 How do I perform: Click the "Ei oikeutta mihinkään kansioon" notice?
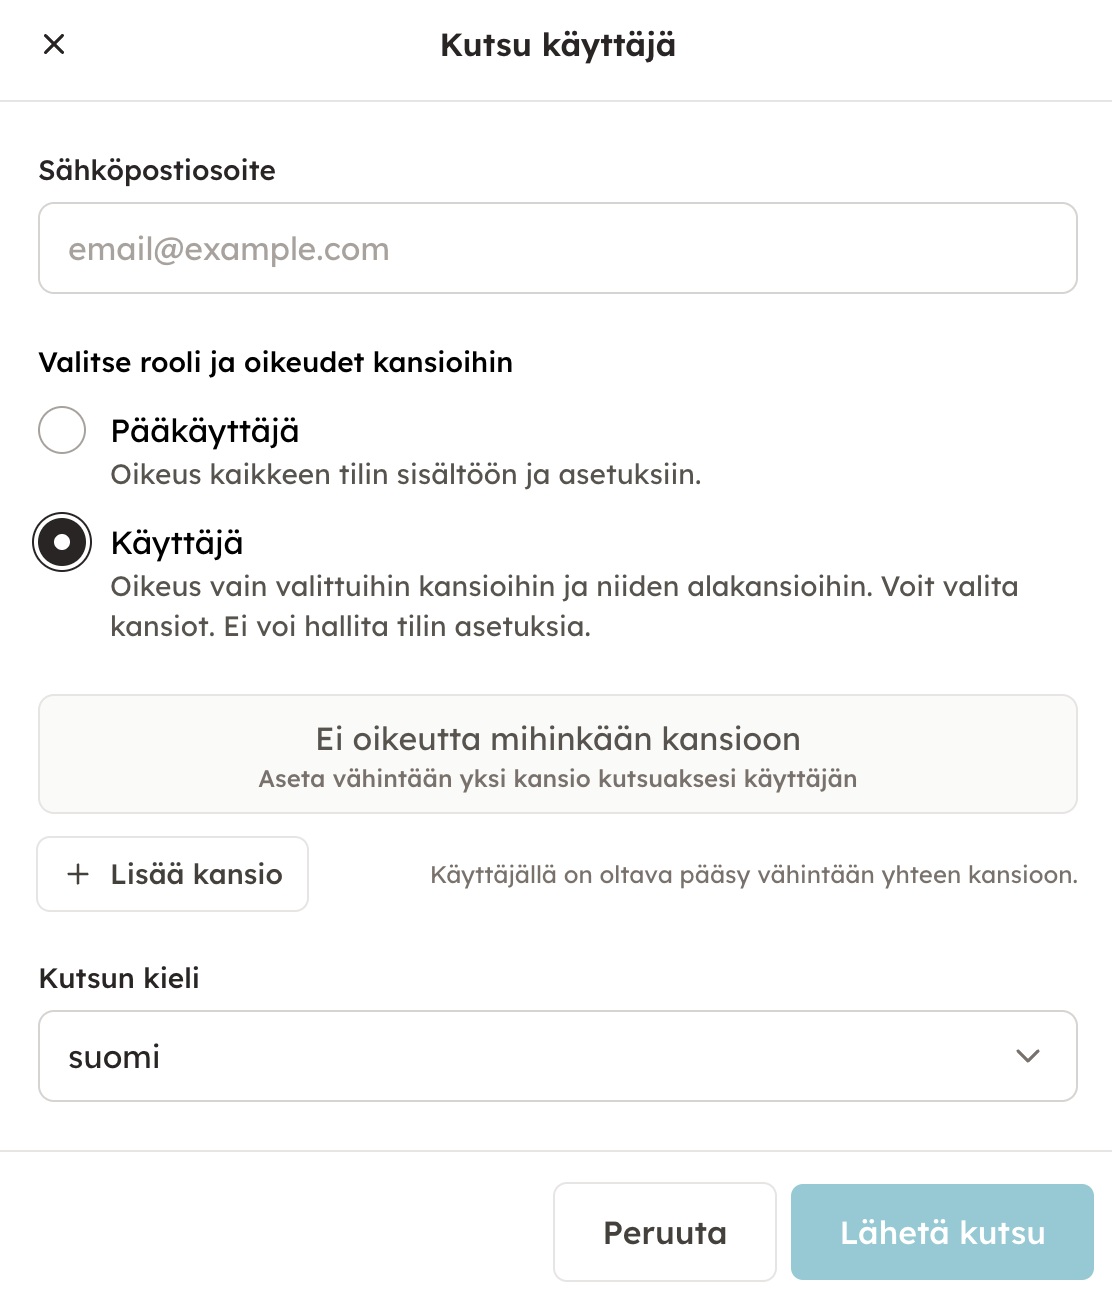click(557, 754)
